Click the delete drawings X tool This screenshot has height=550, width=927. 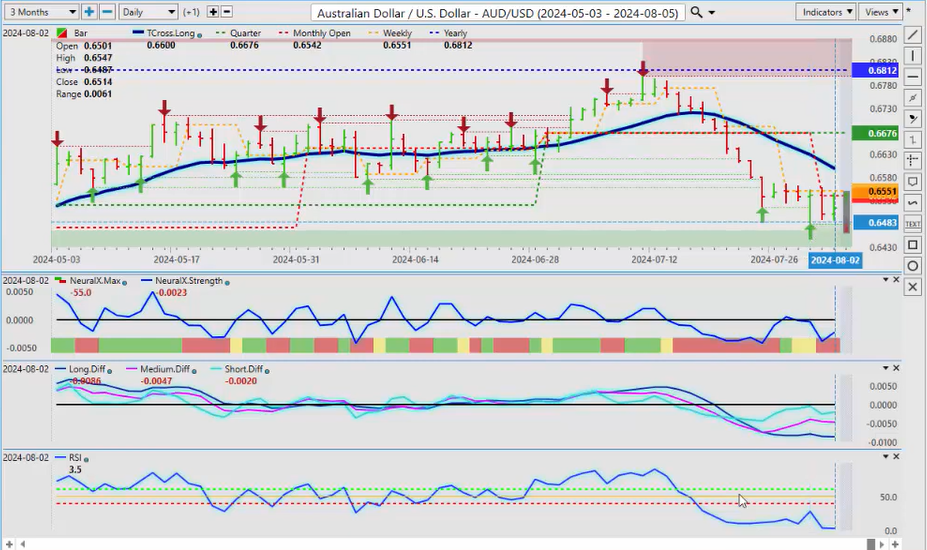point(912,287)
